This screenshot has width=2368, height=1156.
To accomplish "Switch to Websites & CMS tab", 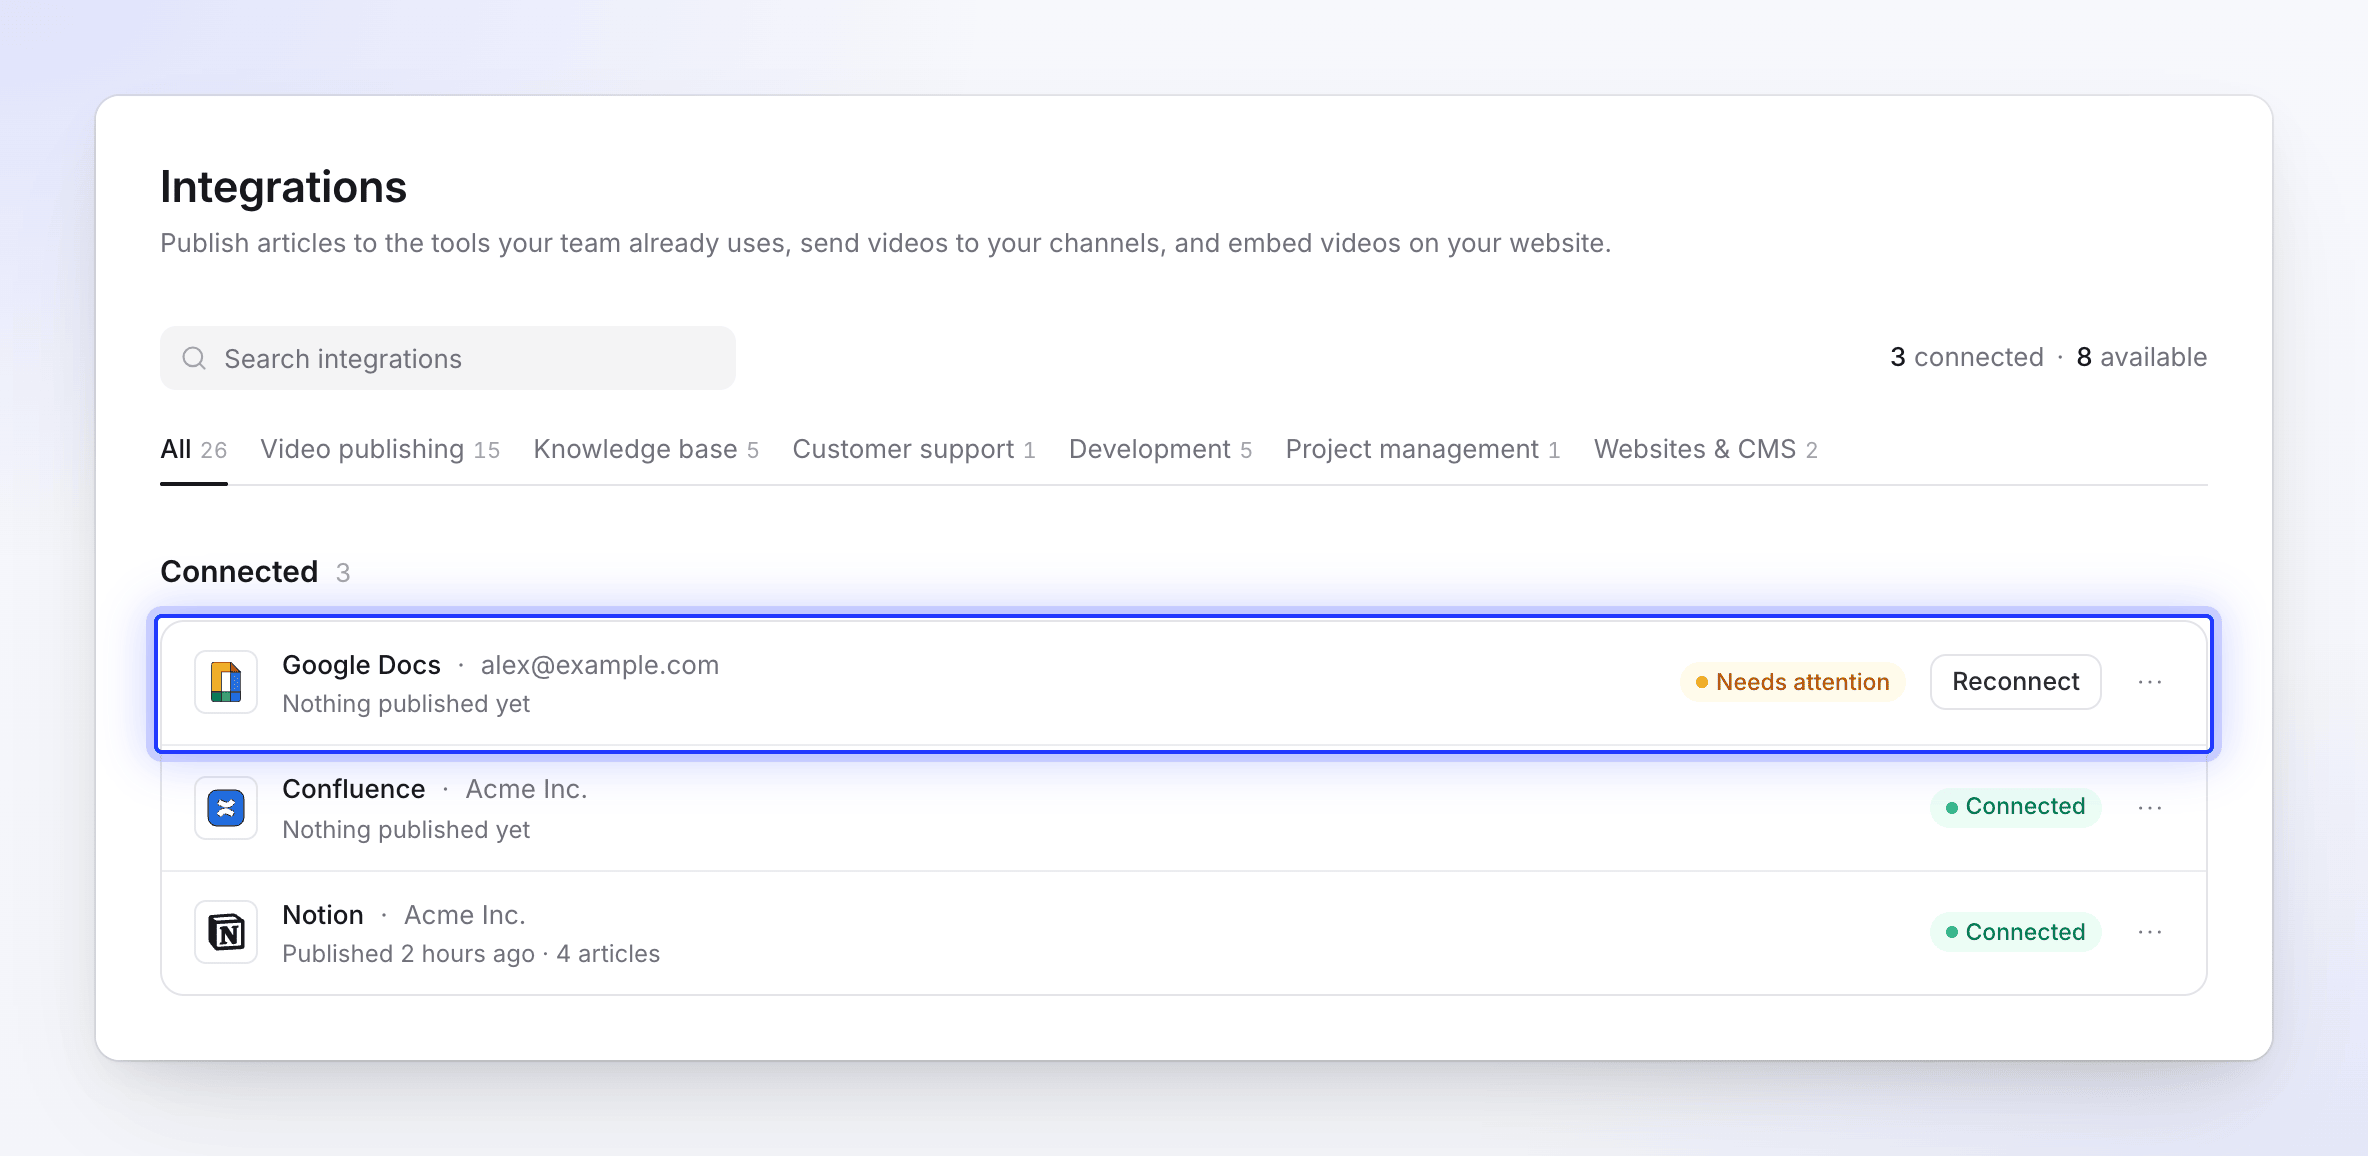I will 1706,450.
